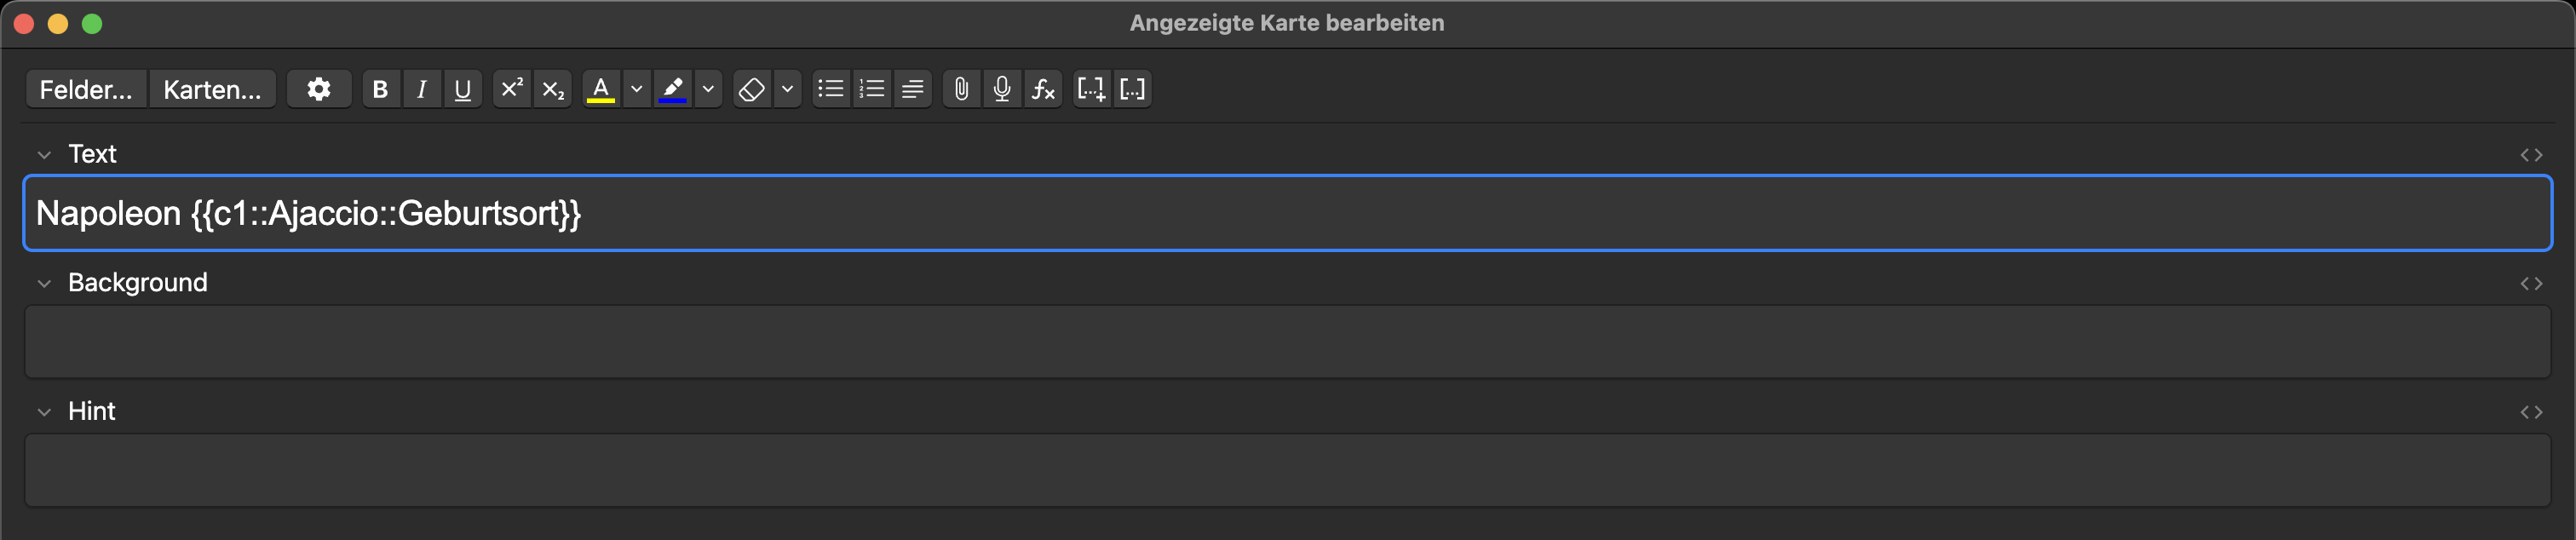Record audio with the microphone icon
The height and width of the screenshot is (540, 2576).
click(x=1002, y=89)
